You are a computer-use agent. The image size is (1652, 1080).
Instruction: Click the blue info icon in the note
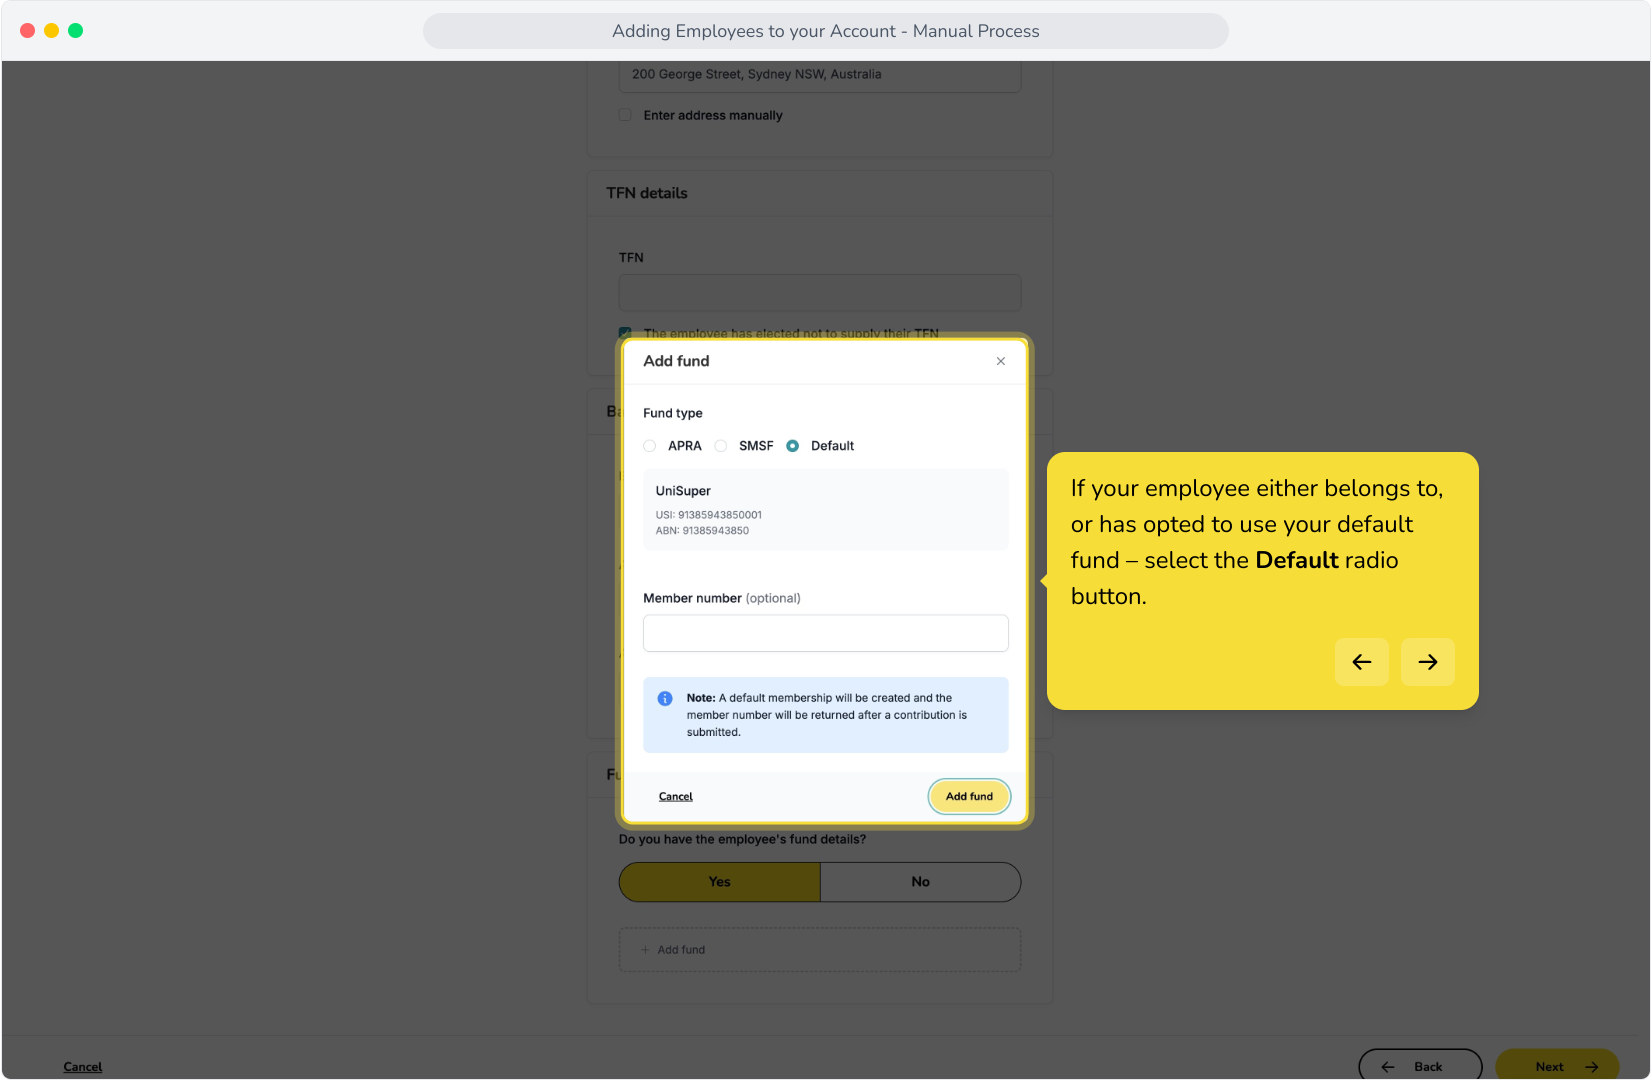tap(665, 699)
